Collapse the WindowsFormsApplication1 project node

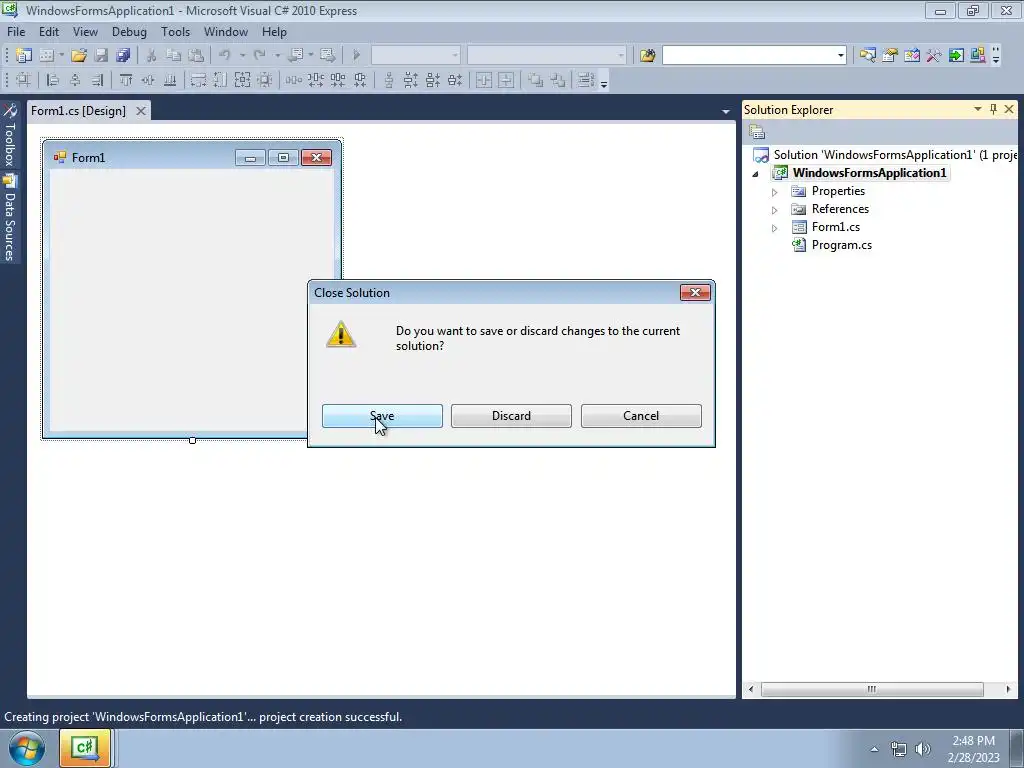coord(756,174)
